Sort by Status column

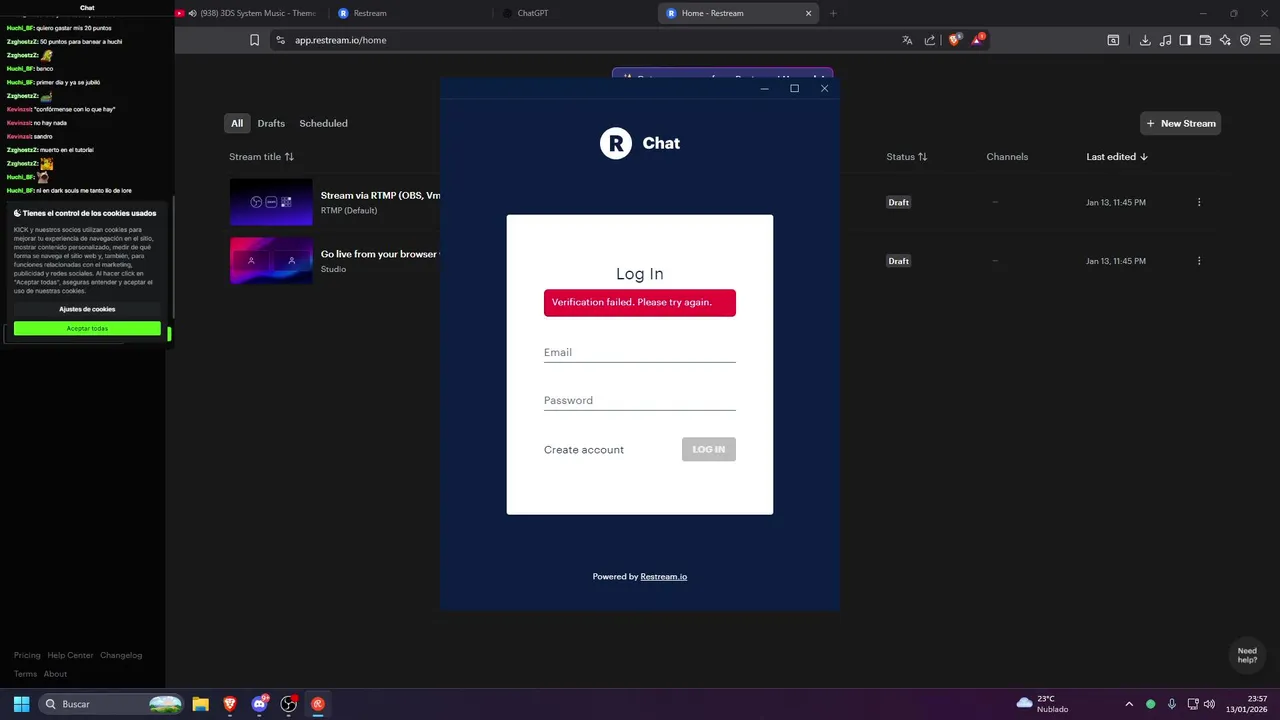tap(906, 157)
